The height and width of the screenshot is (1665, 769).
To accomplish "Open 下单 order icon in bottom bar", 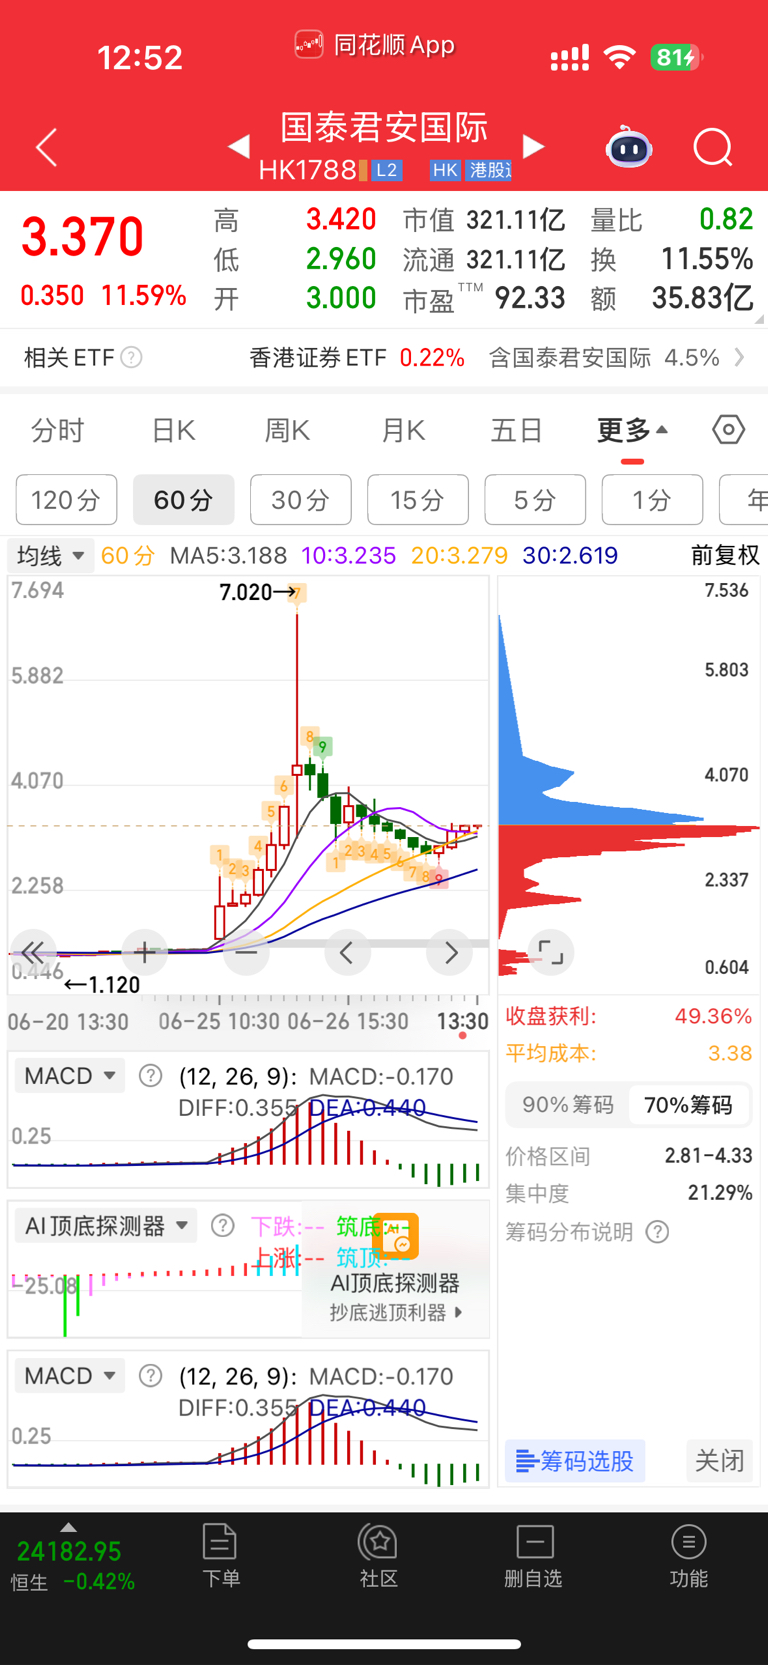I will tap(220, 1555).
